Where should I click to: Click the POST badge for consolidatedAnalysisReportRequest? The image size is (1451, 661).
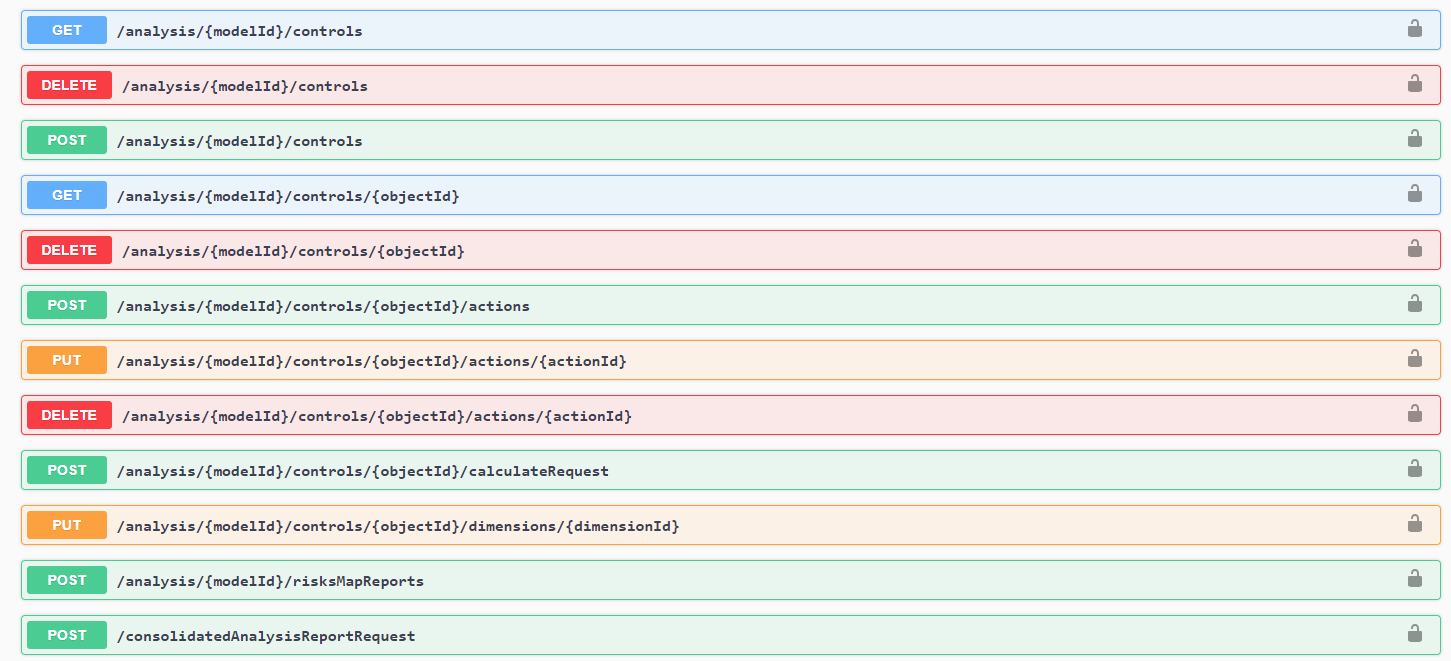[67, 635]
